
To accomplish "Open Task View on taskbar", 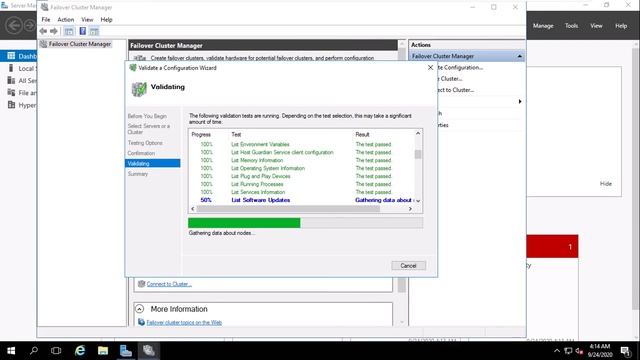I will tap(56, 351).
